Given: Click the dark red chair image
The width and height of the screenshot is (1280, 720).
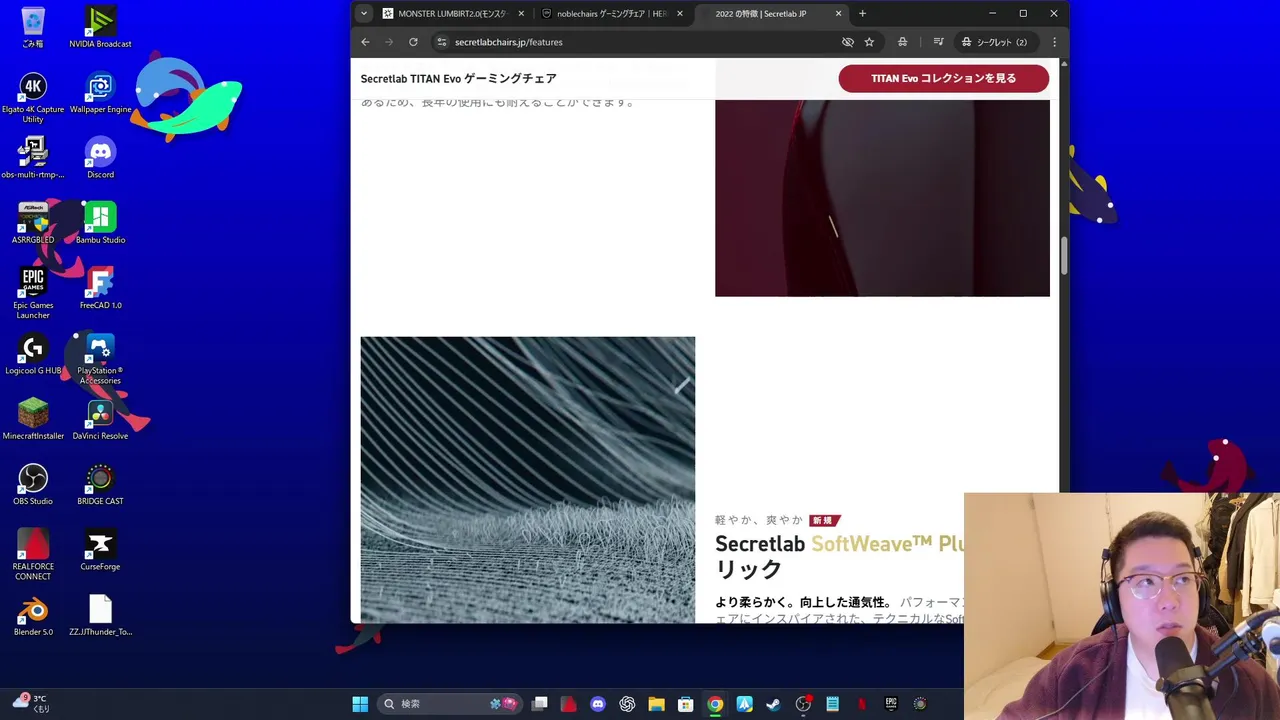Looking at the screenshot, I should [882, 198].
